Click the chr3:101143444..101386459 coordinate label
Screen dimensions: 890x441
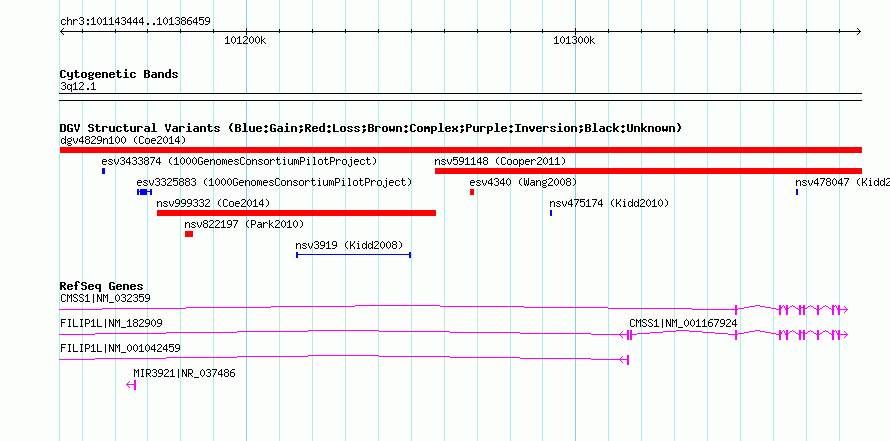pos(135,22)
